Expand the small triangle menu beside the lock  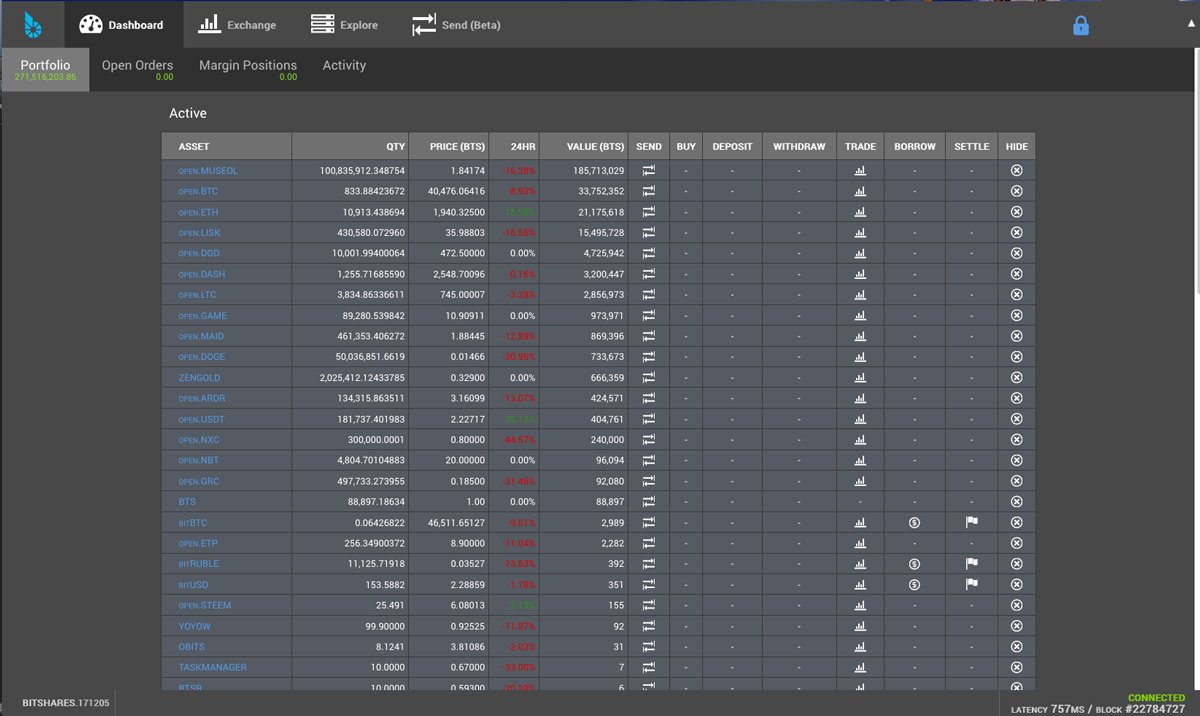pos(1189,22)
